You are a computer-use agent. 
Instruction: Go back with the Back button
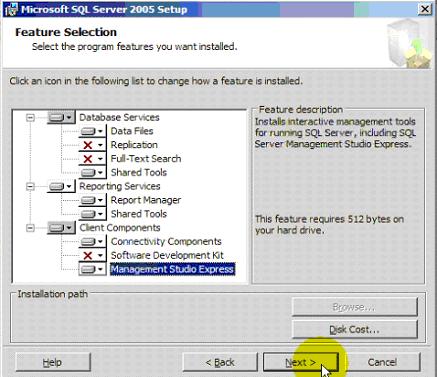(x=220, y=362)
